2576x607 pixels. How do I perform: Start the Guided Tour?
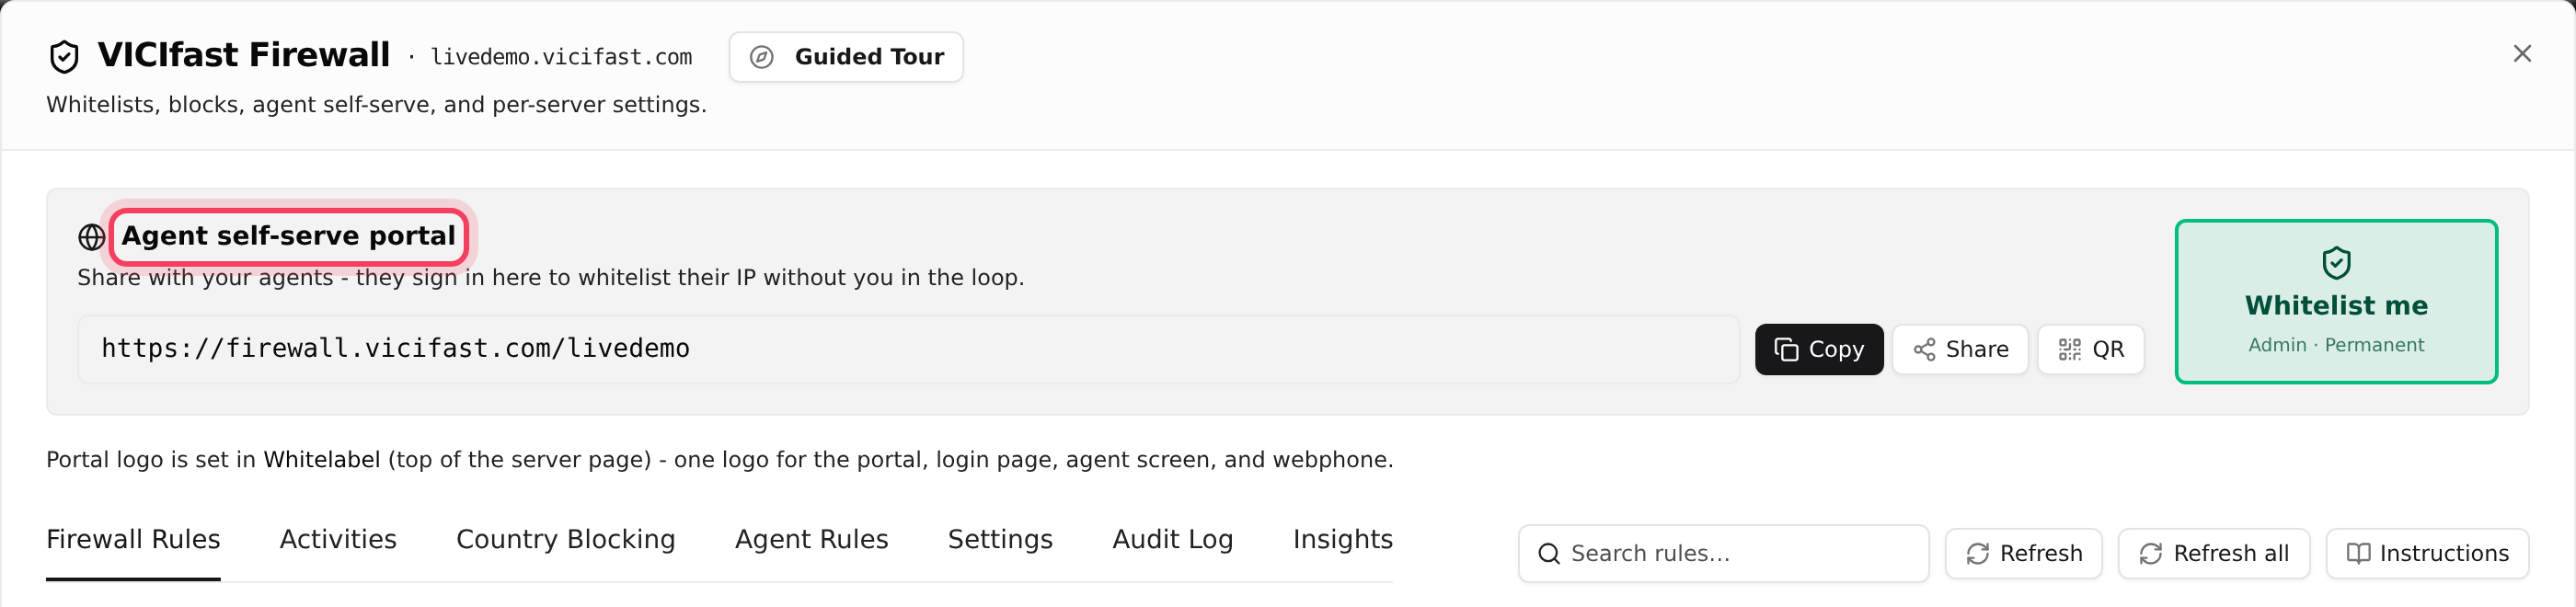pyautogui.click(x=846, y=57)
